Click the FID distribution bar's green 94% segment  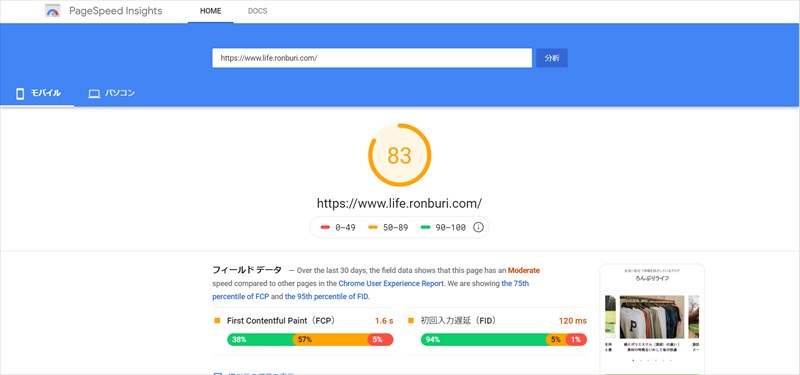484,340
